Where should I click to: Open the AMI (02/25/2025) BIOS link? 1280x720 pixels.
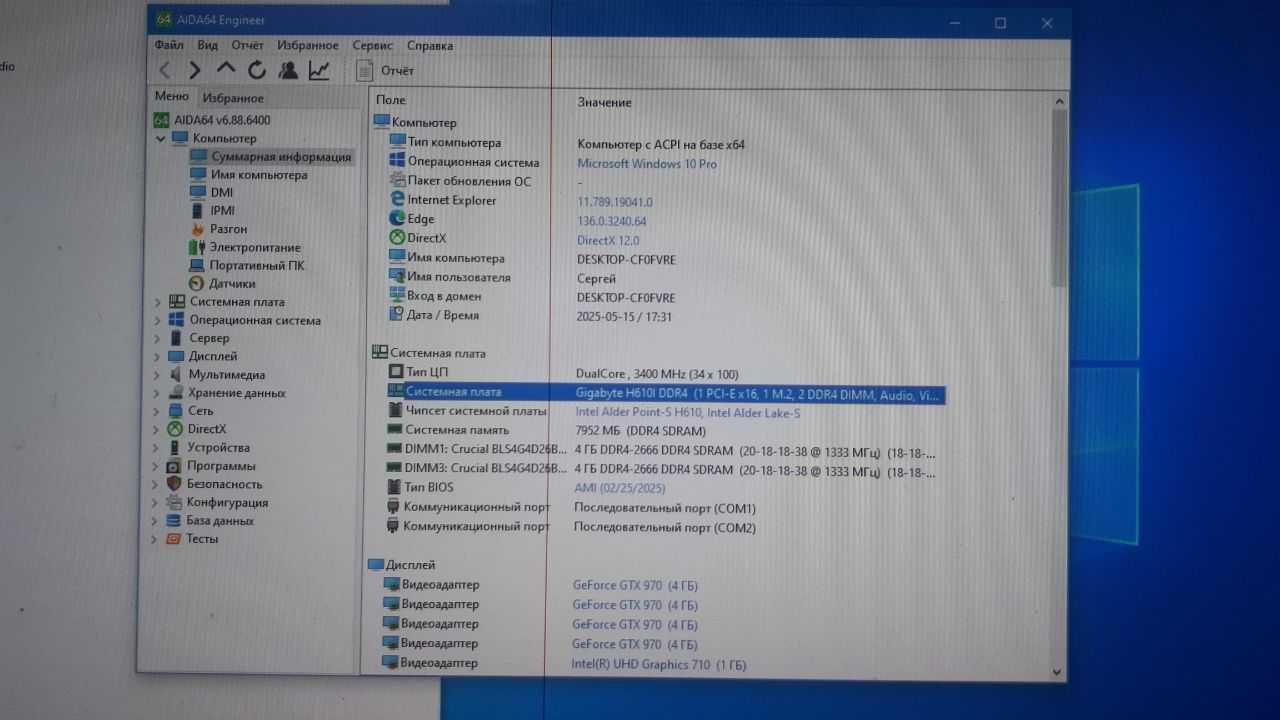coord(619,488)
